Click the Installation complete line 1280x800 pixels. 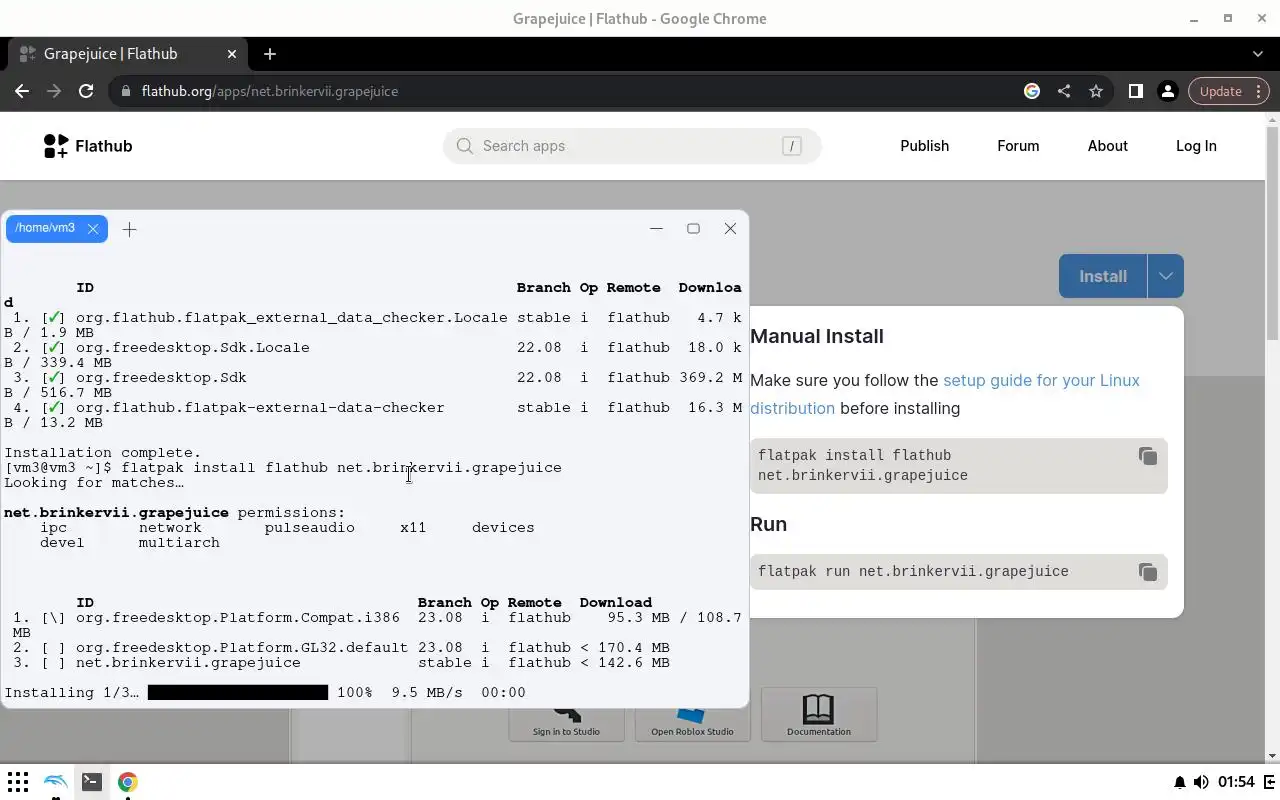point(103,452)
